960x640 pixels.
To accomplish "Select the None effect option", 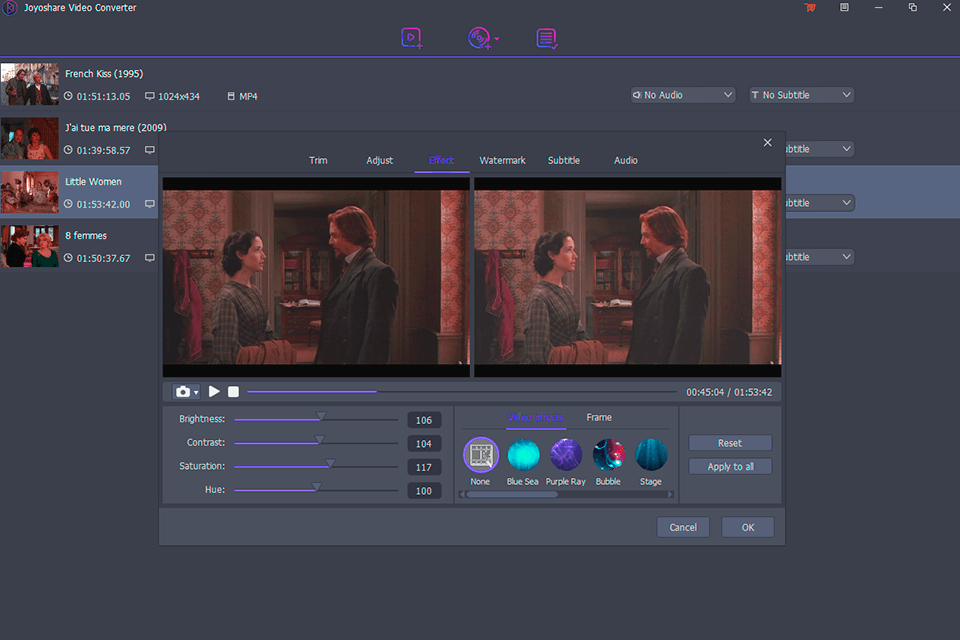I will coord(481,456).
